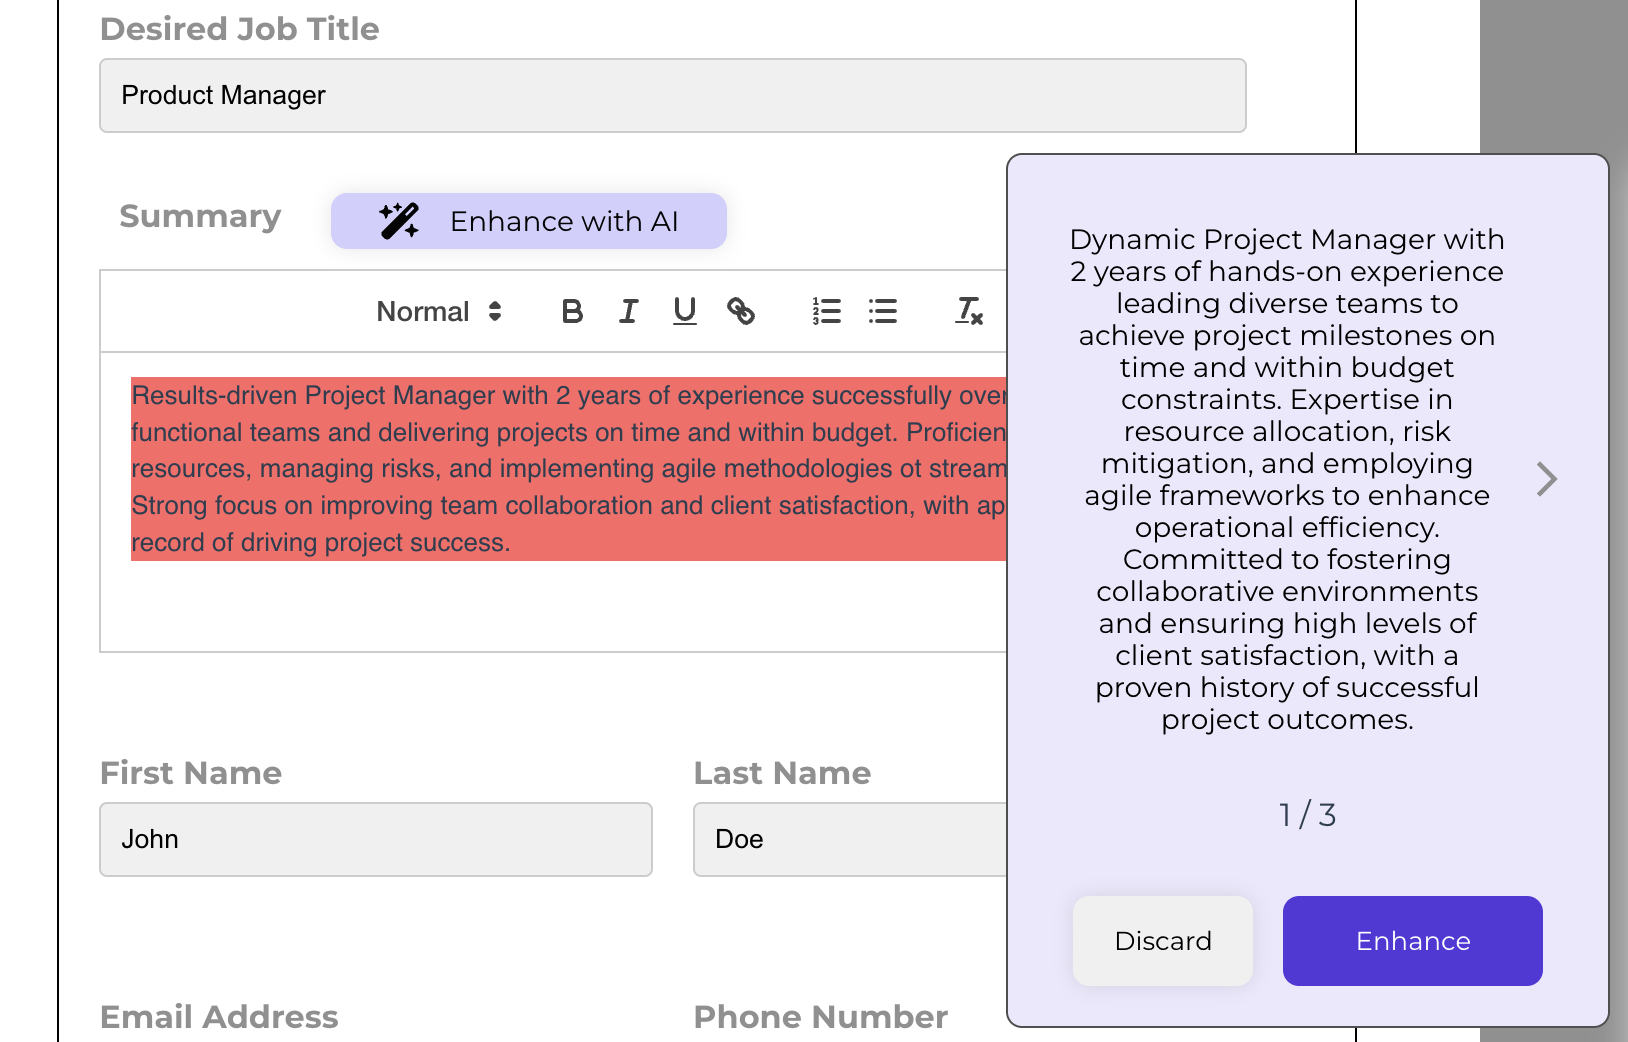
Task: Click the Email Address field label
Action: [x=219, y=1017]
